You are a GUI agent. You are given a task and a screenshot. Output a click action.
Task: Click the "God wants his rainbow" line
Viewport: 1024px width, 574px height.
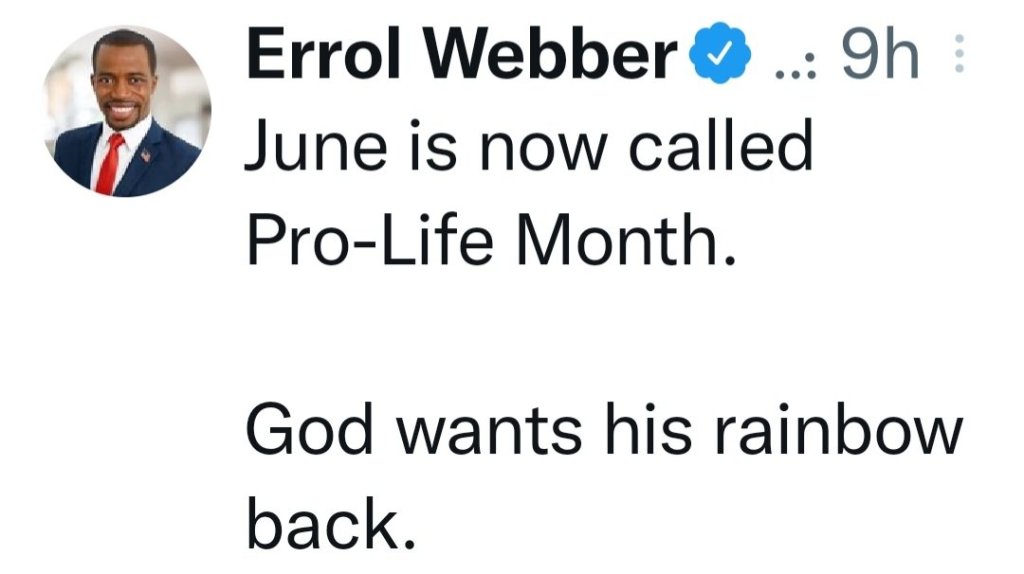tap(604, 429)
